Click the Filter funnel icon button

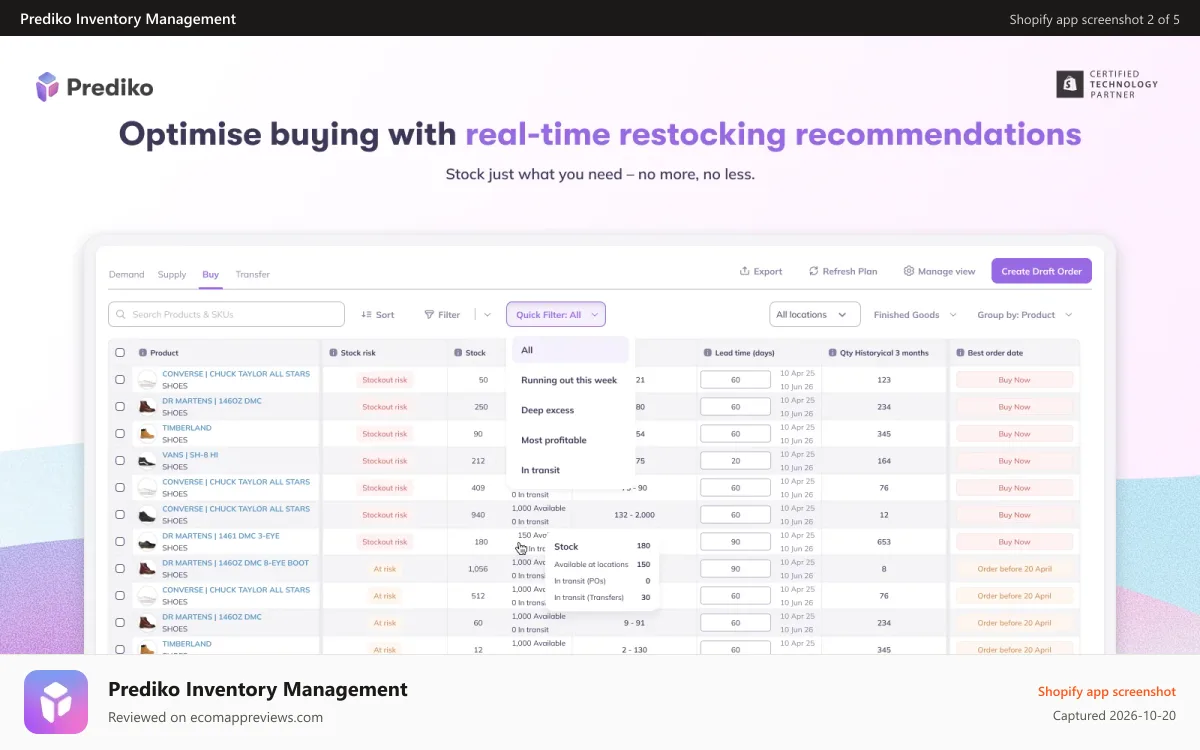pyautogui.click(x=442, y=315)
